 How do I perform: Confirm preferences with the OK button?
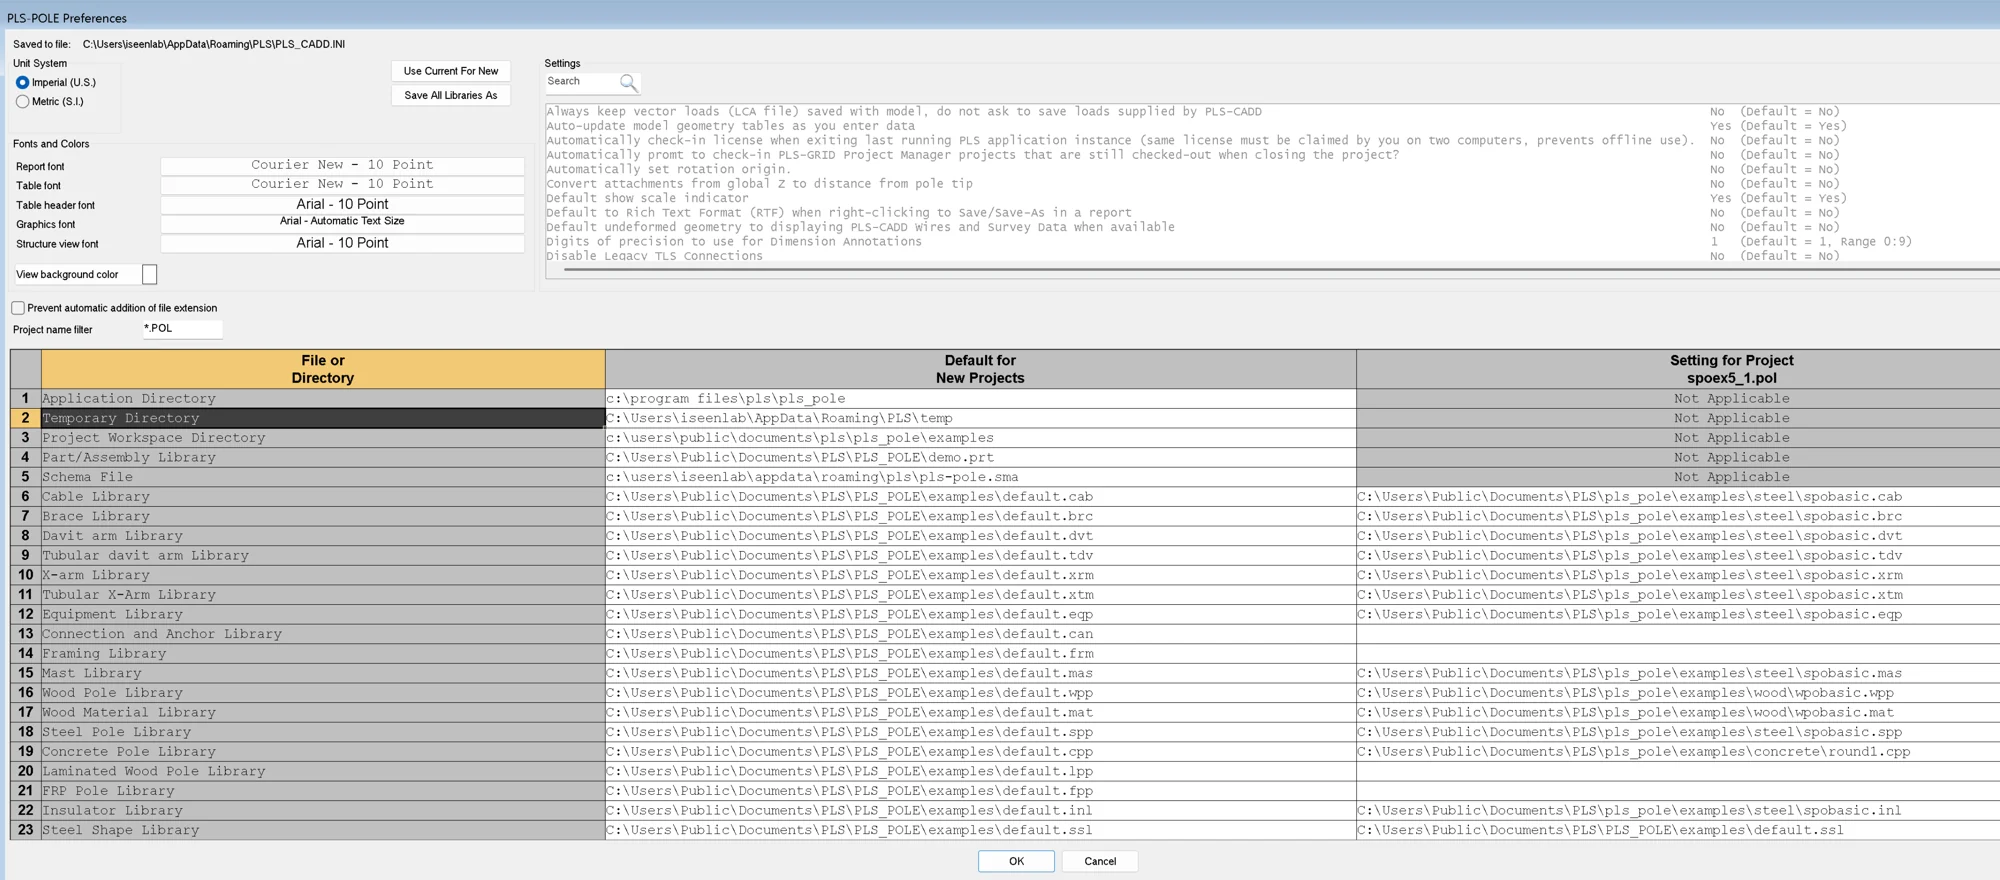tap(1016, 861)
